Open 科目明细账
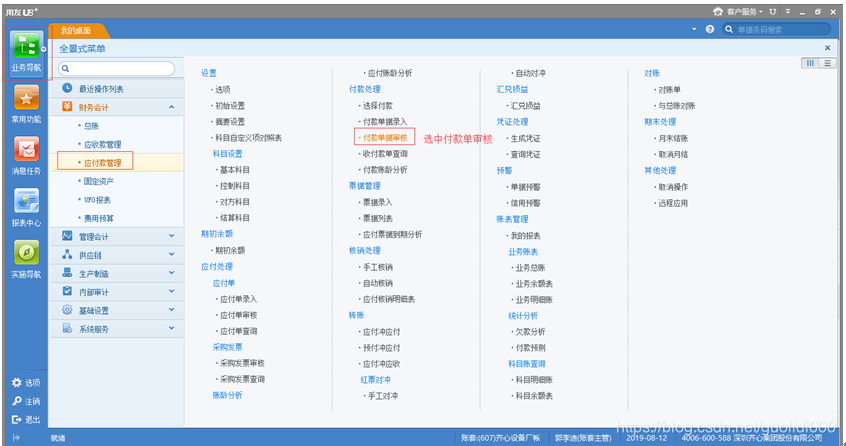846x446 pixels. (x=534, y=380)
